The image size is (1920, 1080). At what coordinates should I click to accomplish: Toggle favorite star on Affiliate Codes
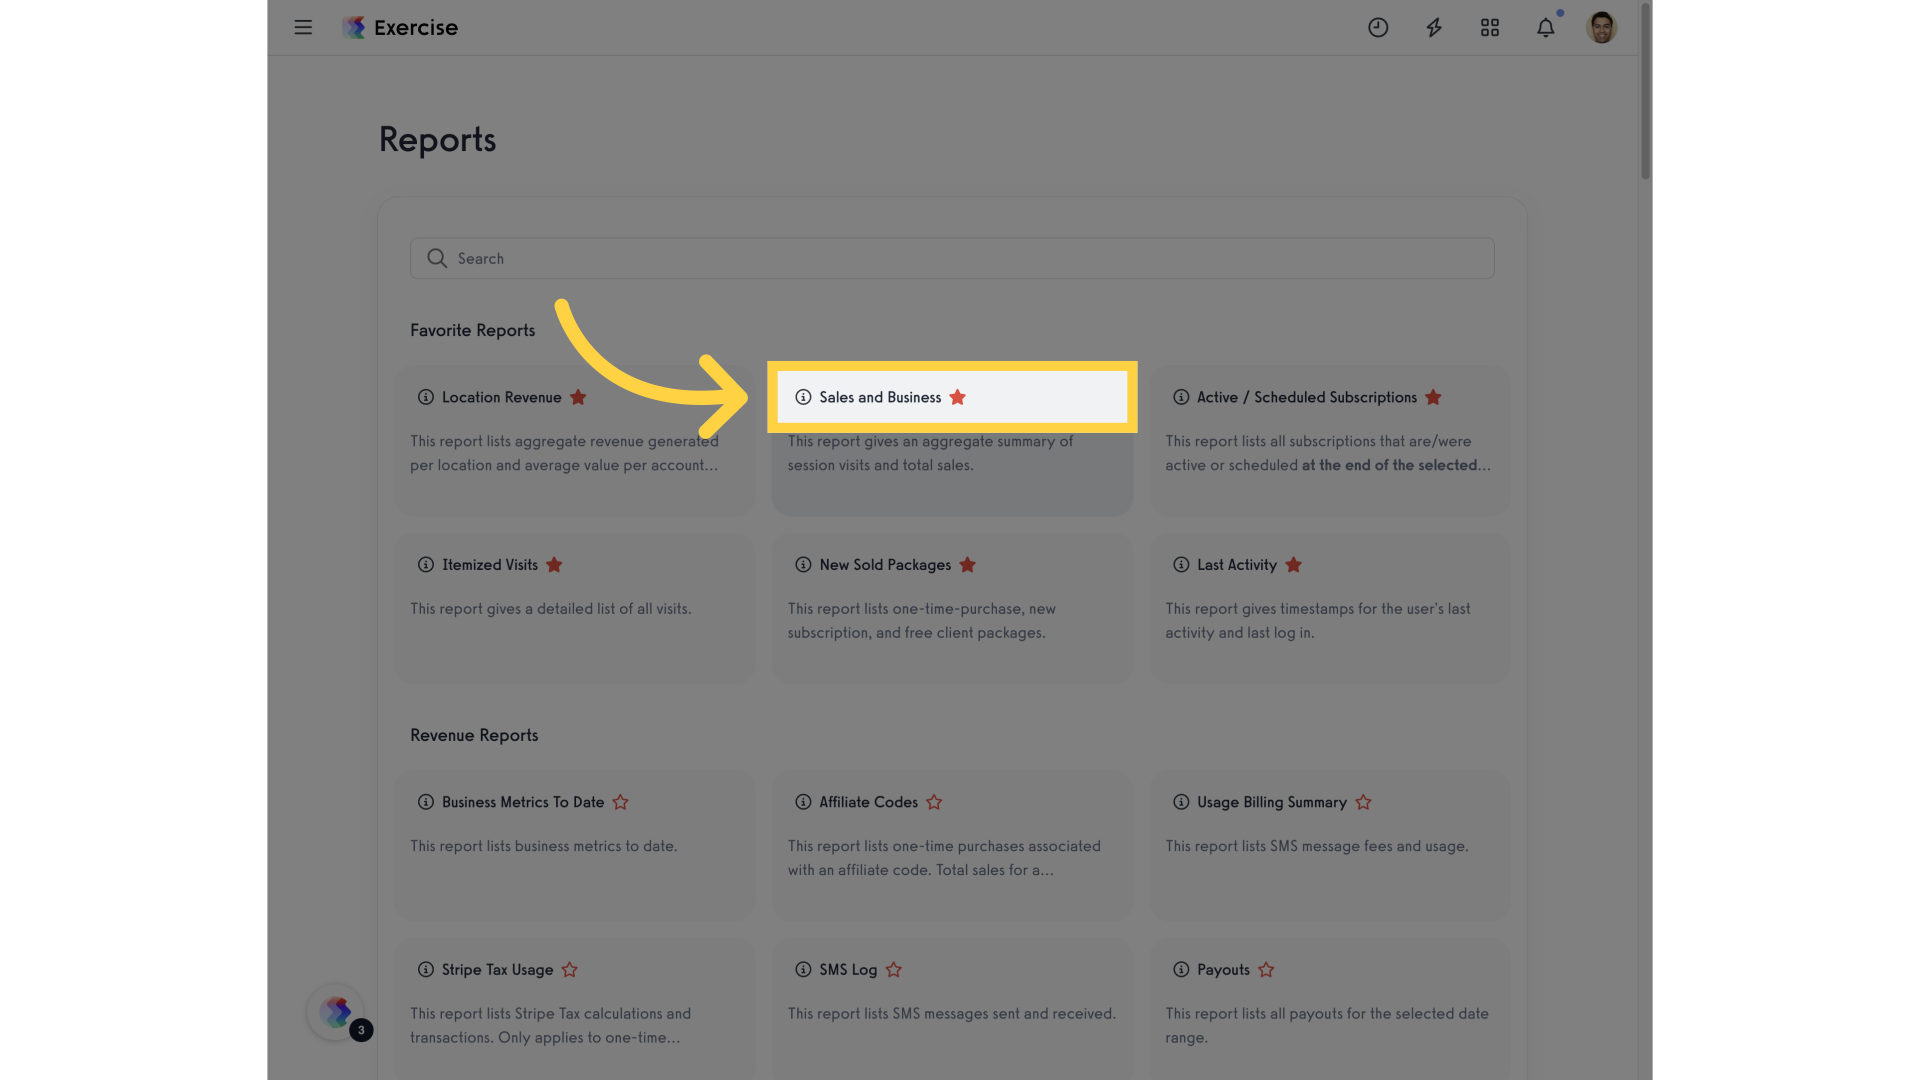[934, 803]
